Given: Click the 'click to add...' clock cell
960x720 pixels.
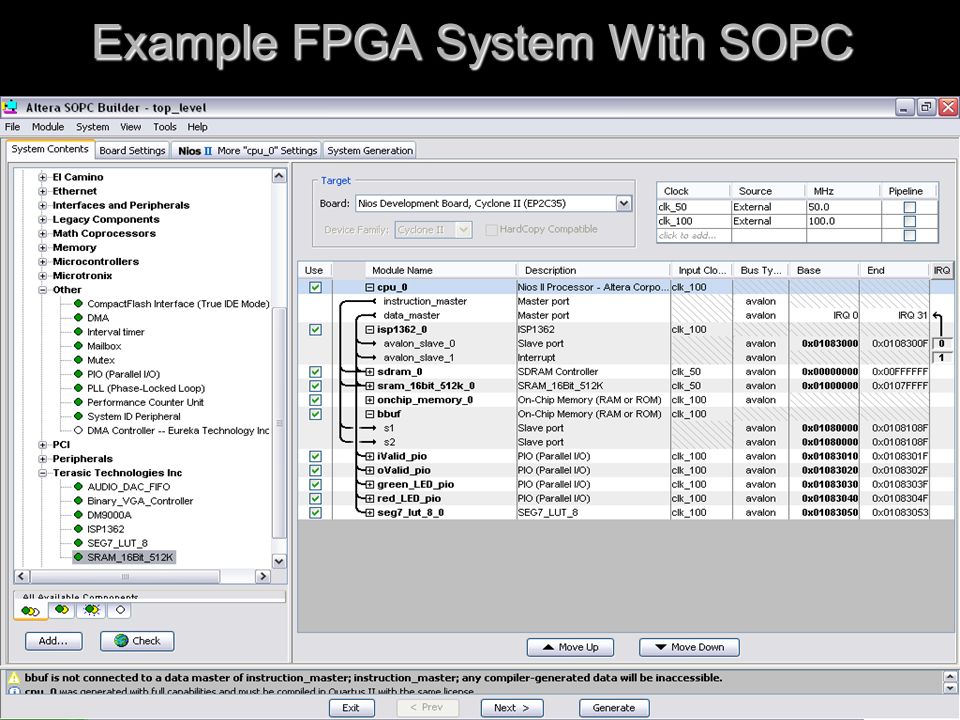Looking at the screenshot, I should click(x=693, y=235).
